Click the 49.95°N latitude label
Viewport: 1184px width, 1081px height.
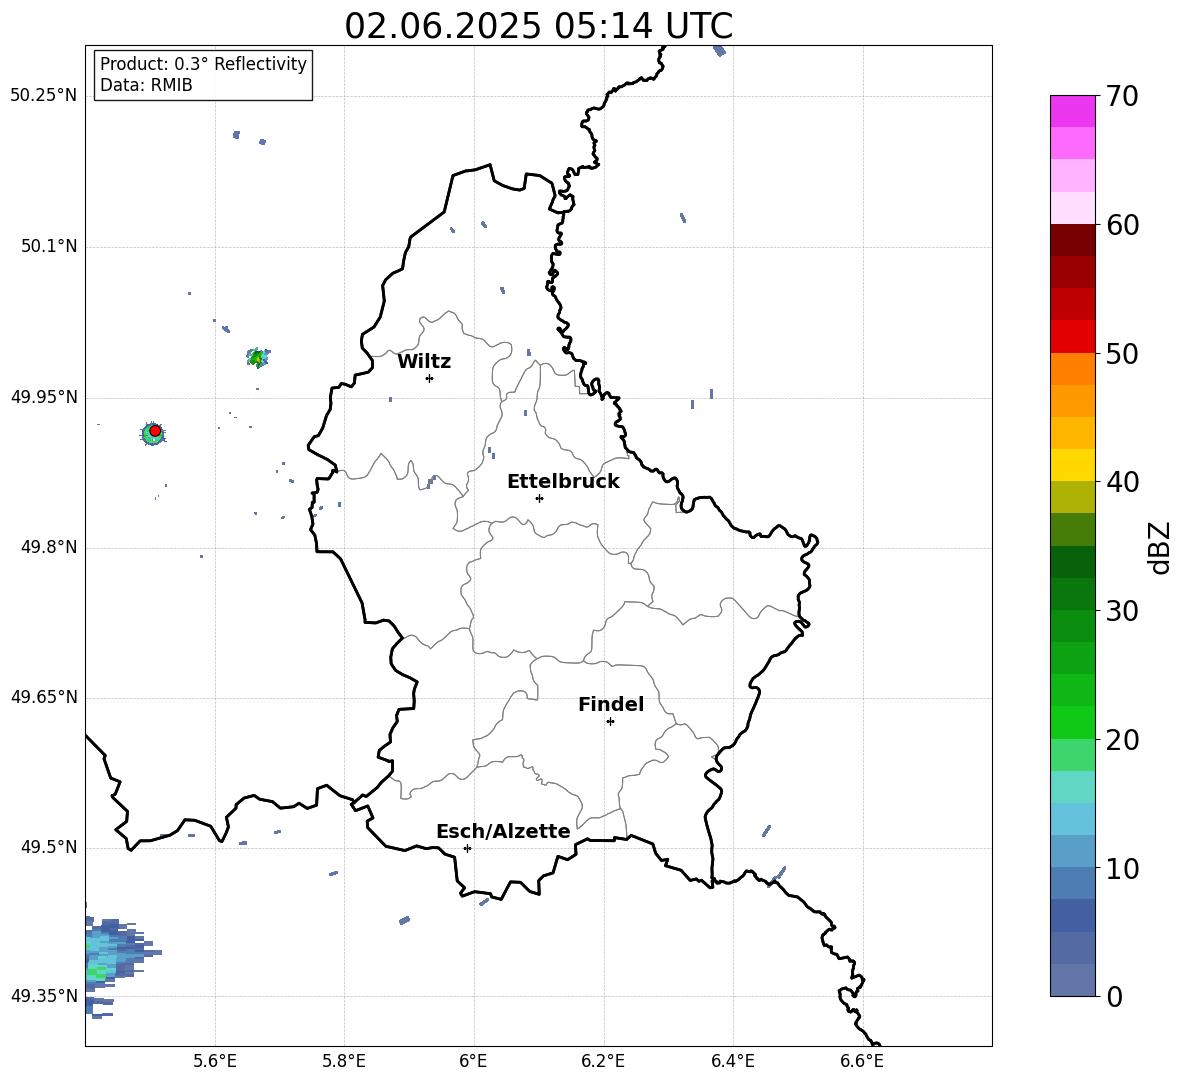(44, 397)
